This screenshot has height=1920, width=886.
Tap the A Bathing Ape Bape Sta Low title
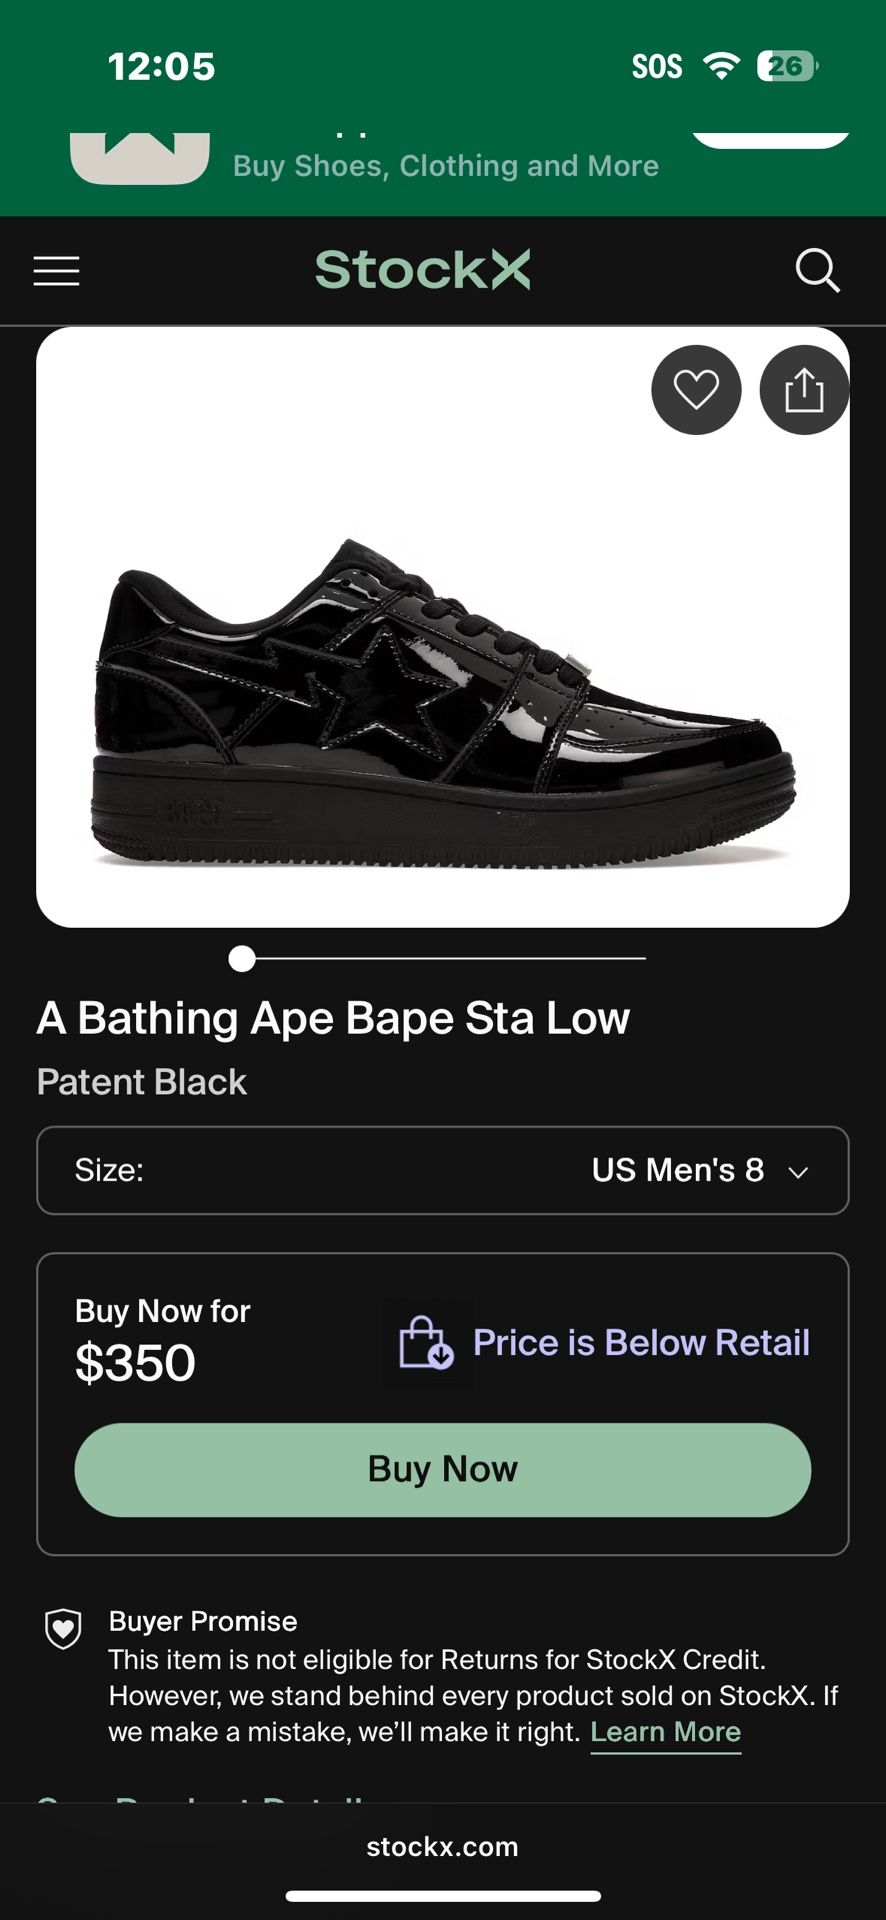[333, 1018]
